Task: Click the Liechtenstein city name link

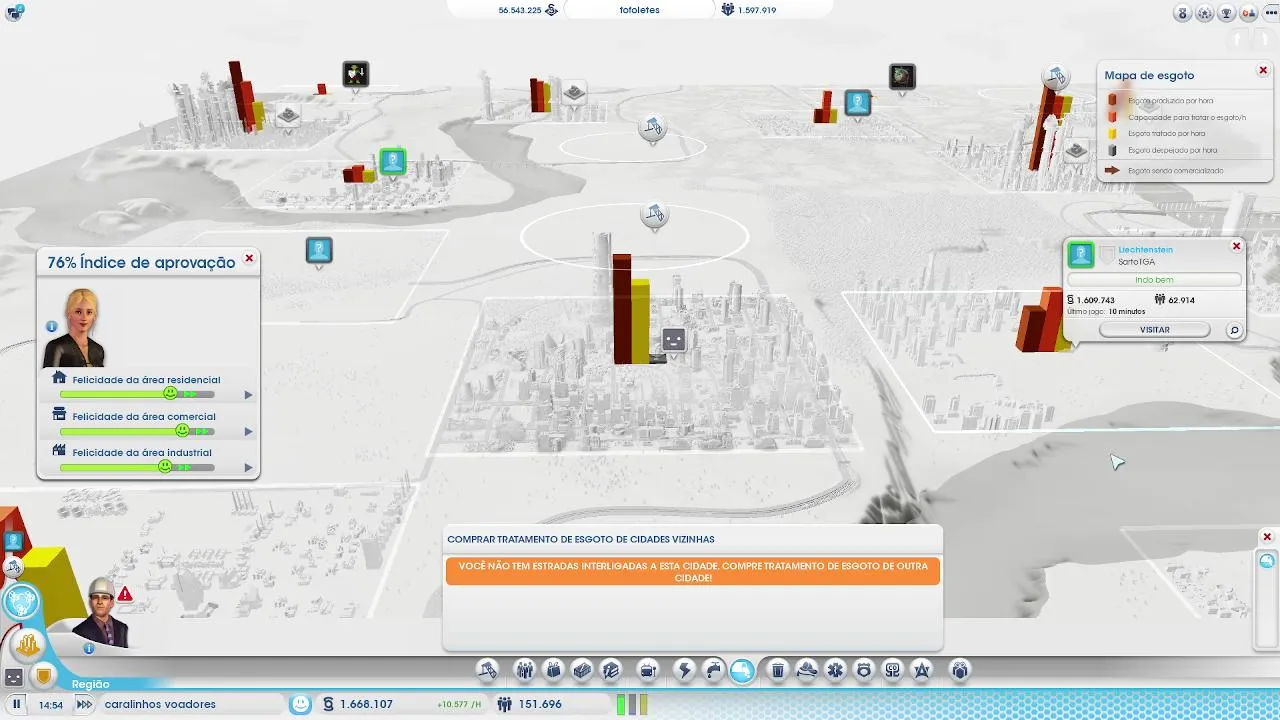Action: click(x=1145, y=249)
